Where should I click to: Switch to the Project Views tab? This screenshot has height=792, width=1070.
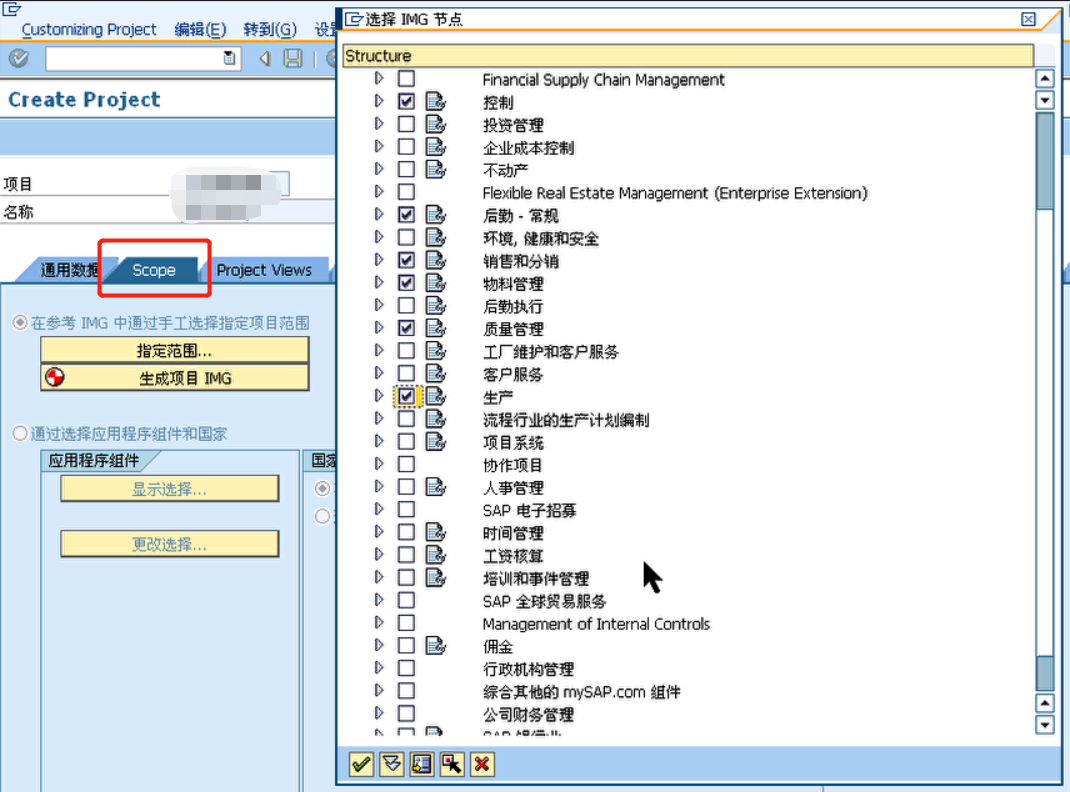point(266,269)
